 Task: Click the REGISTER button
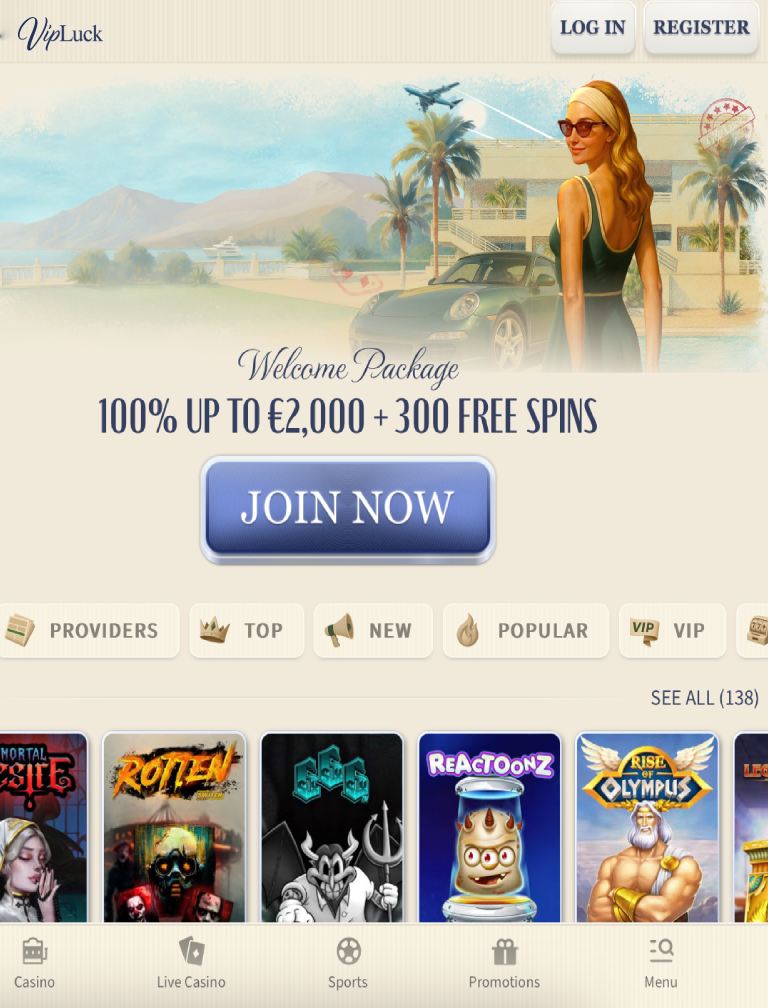(x=701, y=27)
